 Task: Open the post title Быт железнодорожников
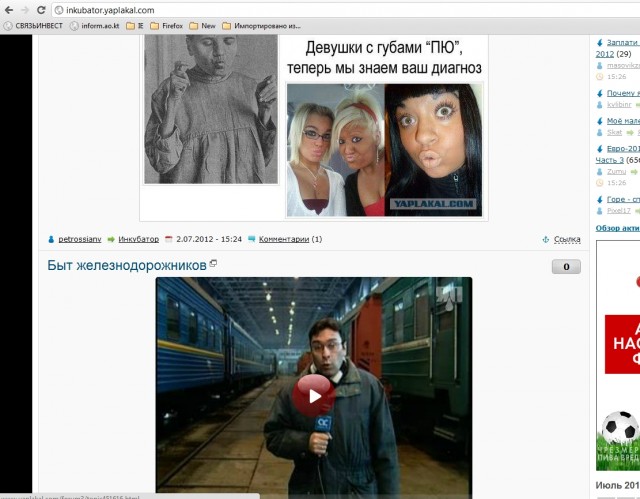click(x=126, y=265)
